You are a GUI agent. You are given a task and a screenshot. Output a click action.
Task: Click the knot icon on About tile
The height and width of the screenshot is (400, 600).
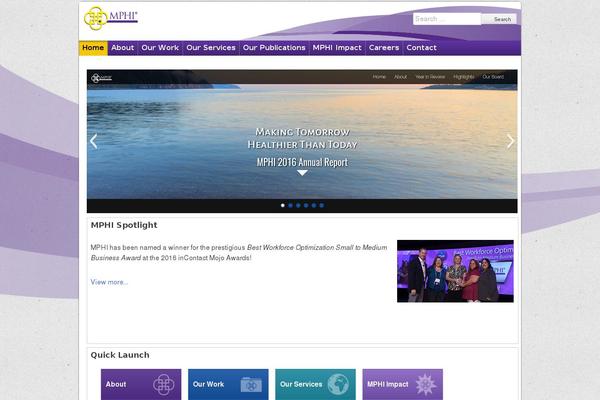(164, 384)
